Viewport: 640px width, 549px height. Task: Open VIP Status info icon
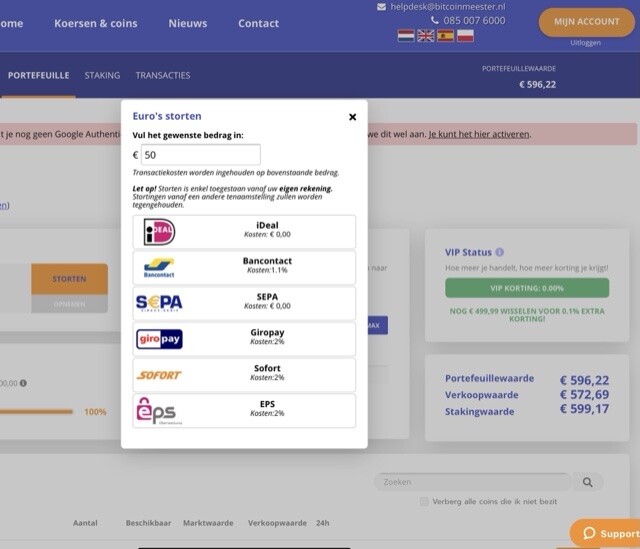pos(500,252)
